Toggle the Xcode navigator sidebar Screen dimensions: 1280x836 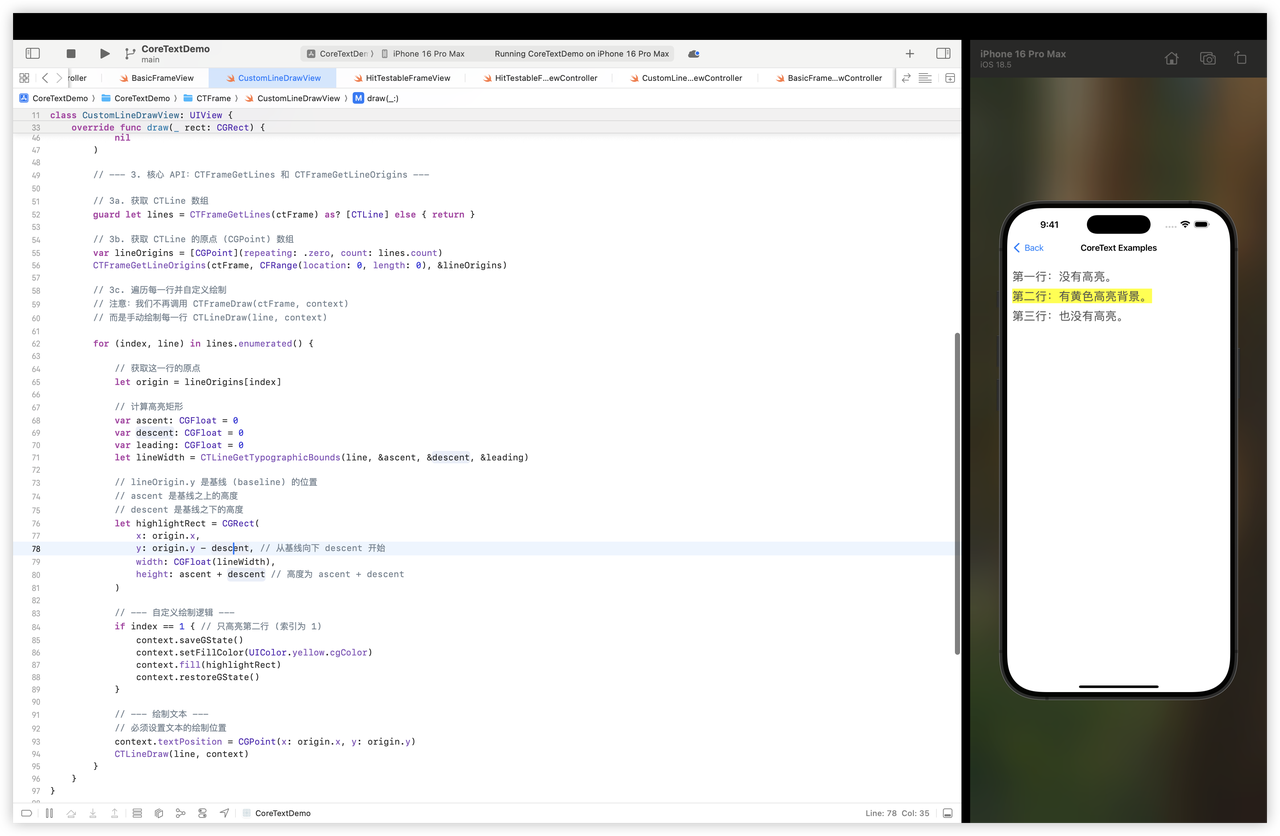click(32, 53)
